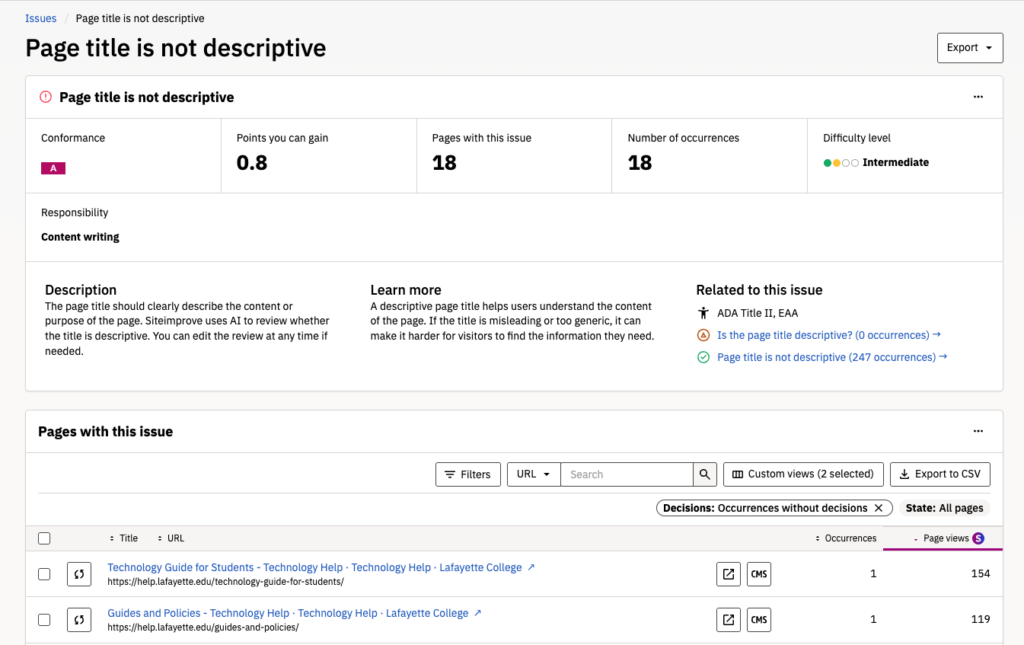Click the external arrow after the Guides and Policies title

[477, 613]
